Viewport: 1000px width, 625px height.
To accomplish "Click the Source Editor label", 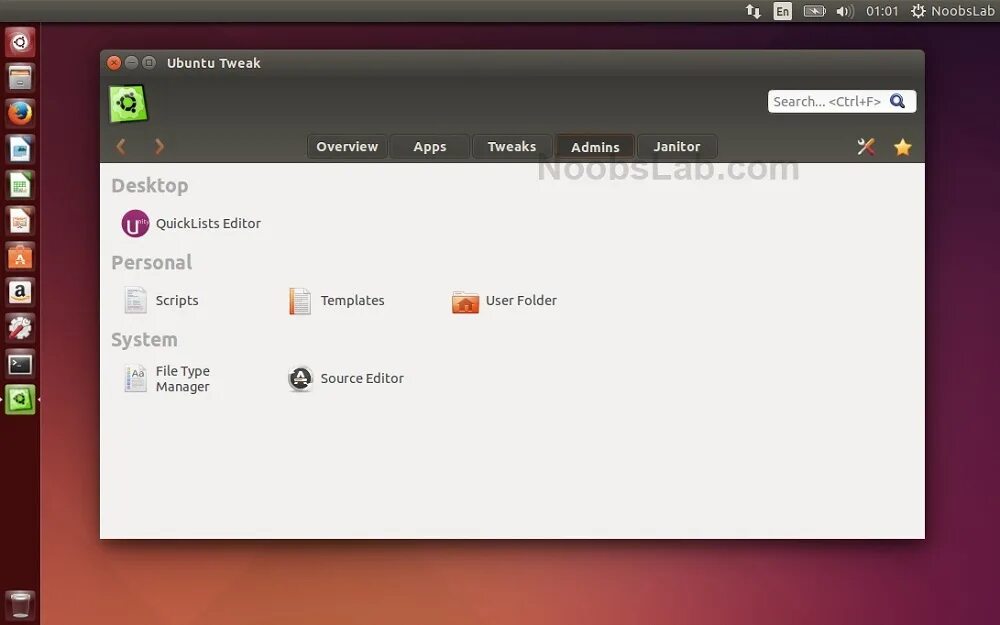I will coord(362,378).
